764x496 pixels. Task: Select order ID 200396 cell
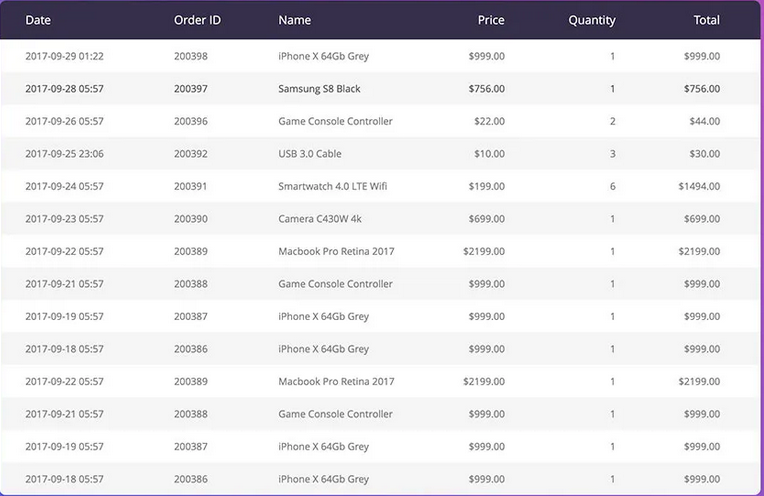coord(191,121)
